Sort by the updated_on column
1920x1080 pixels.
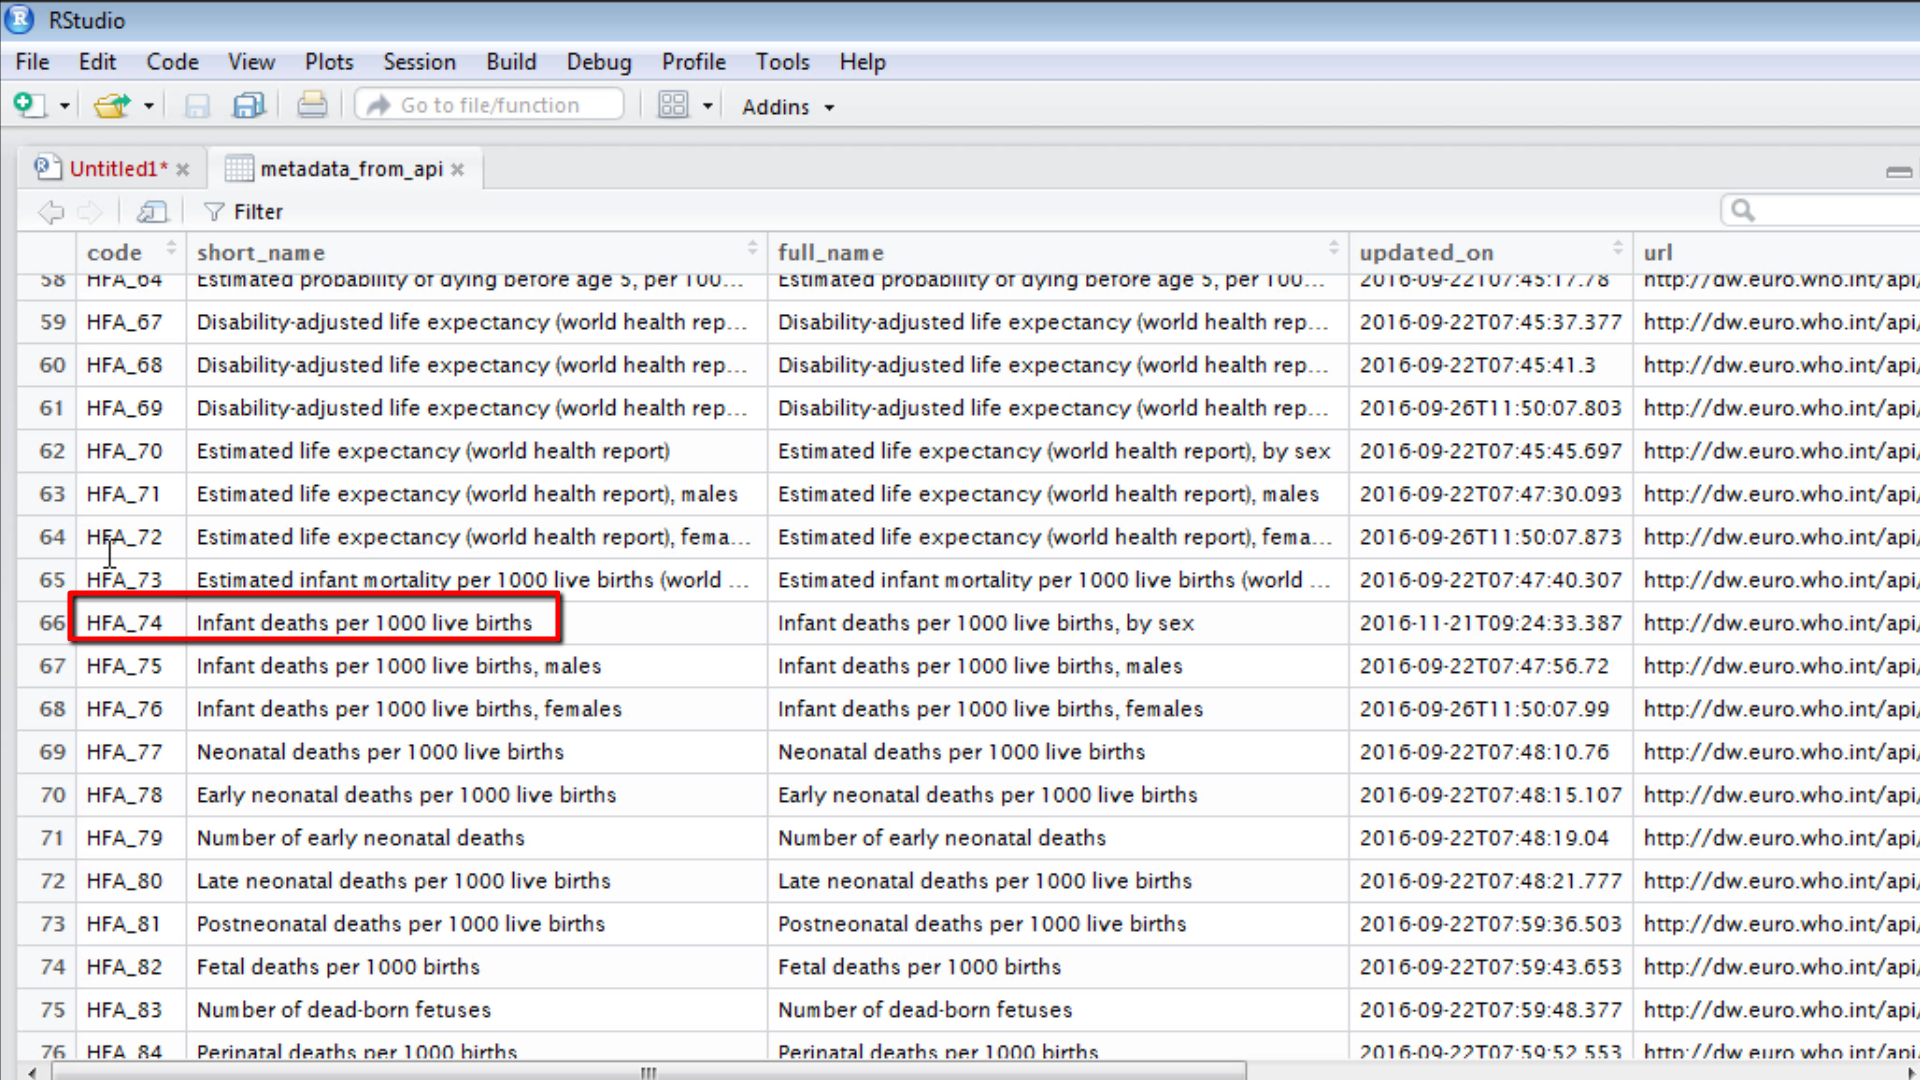(x=1490, y=252)
